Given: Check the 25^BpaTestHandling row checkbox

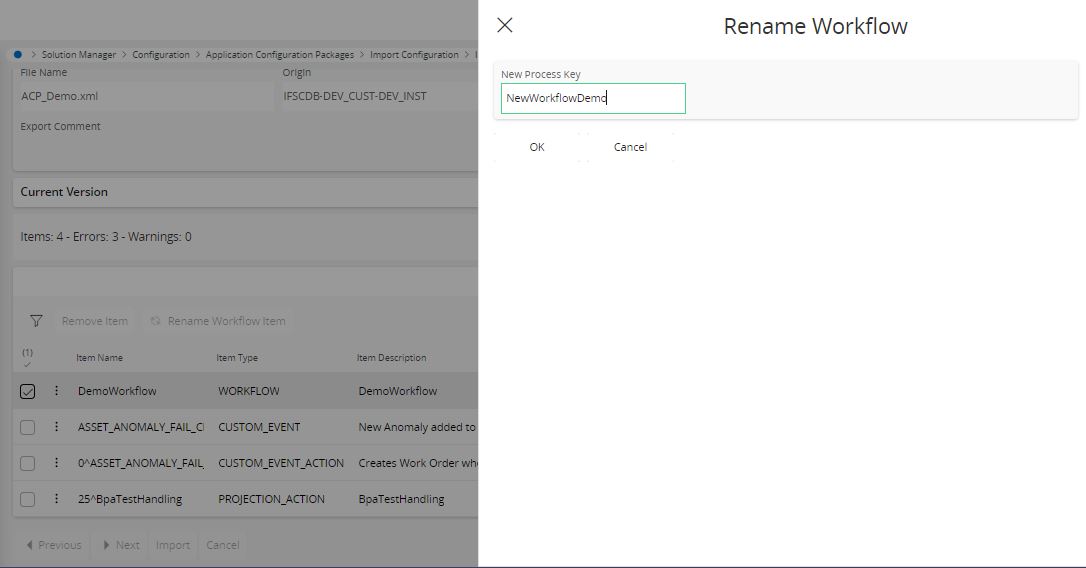Looking at the screenshot, I should (x=28, y=499).
